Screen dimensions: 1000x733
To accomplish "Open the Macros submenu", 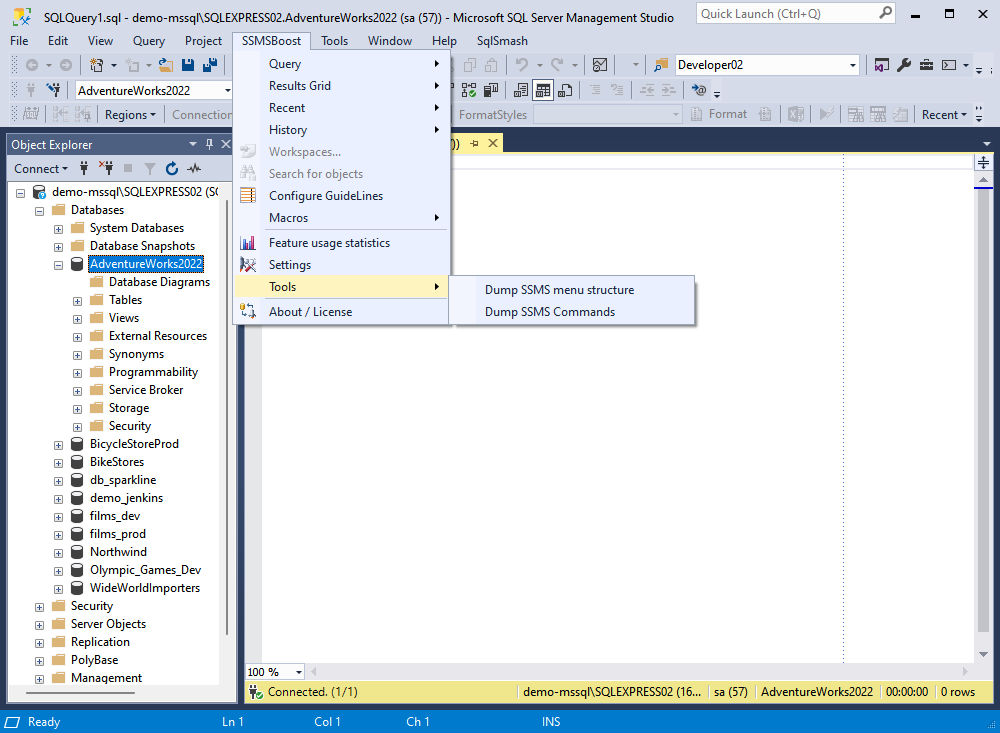I will tap(341, 218).
